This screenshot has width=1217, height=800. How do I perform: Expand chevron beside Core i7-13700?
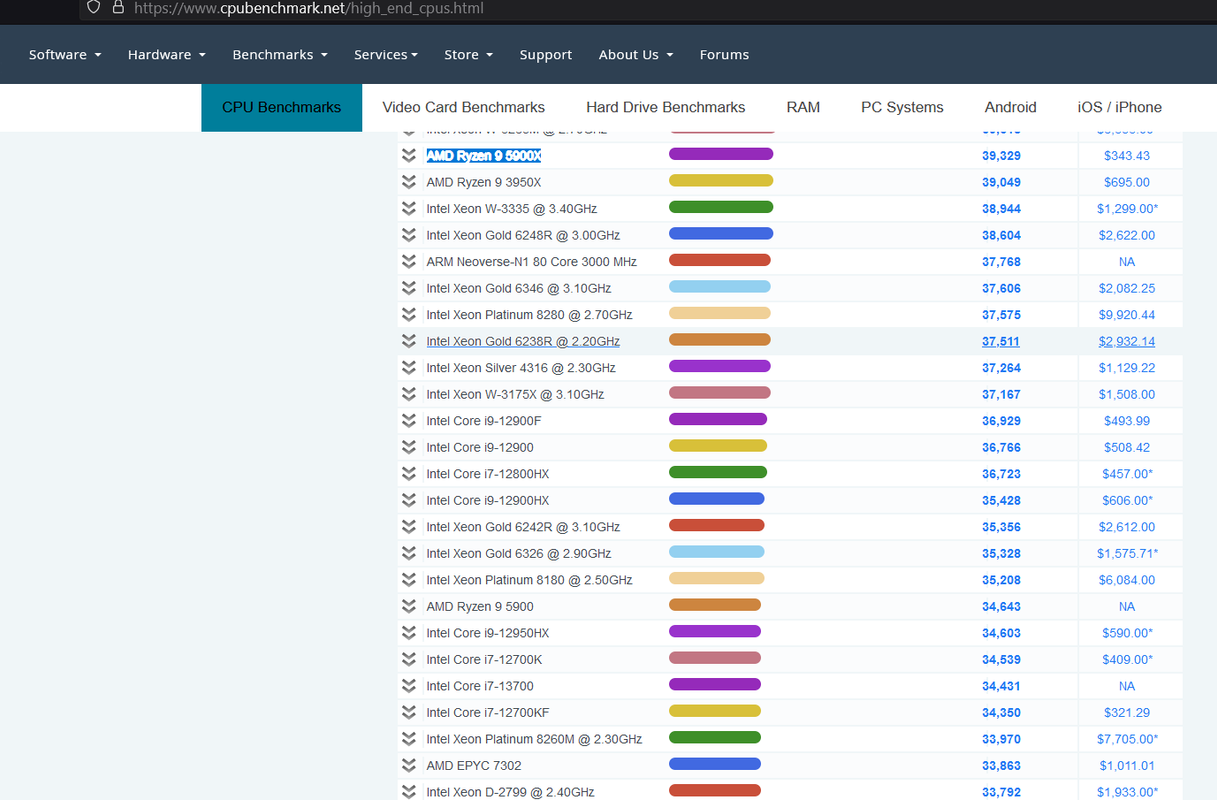click(408, 686)
